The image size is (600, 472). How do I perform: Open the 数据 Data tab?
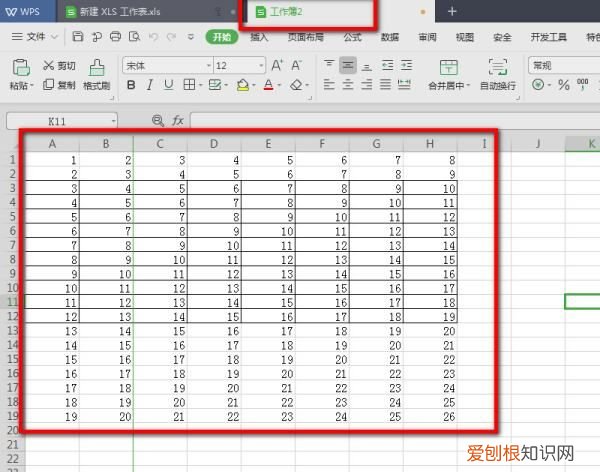[390, 37]
